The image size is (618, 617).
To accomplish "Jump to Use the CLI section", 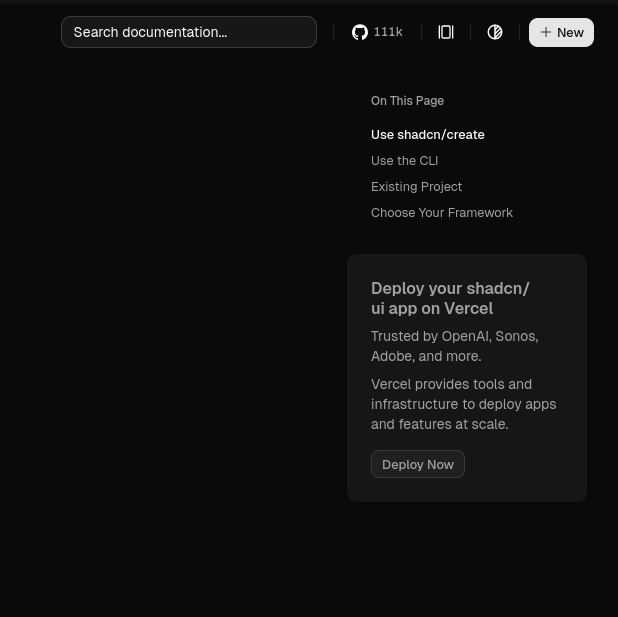I will click(404, 161).
